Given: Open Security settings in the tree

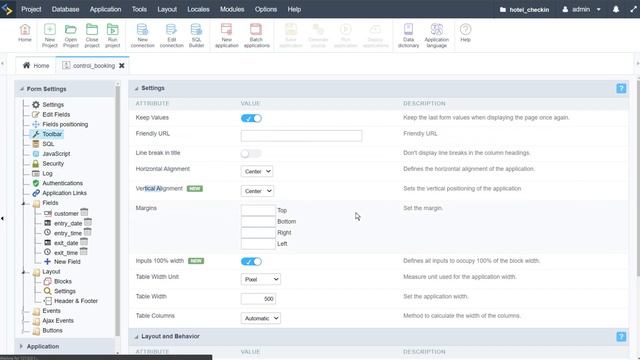Looking at the screenshot, I should click(53, 163).
